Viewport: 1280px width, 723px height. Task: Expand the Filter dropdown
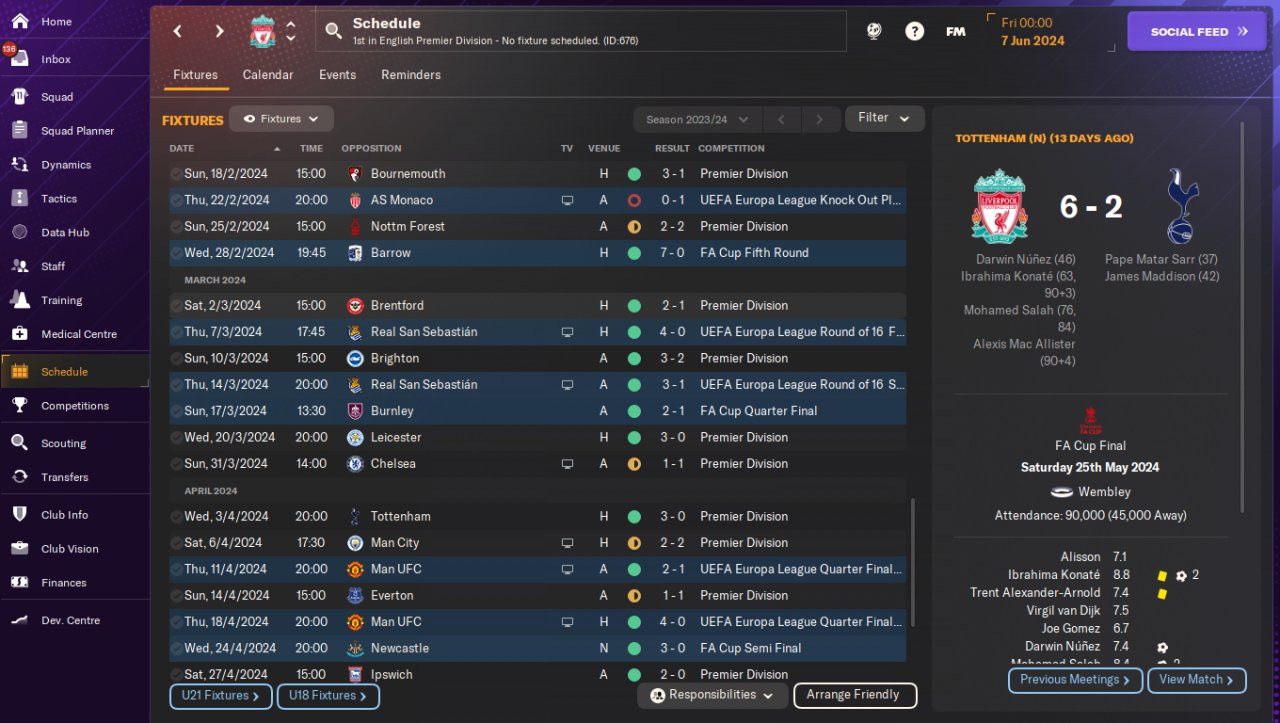tap(884, 118)
